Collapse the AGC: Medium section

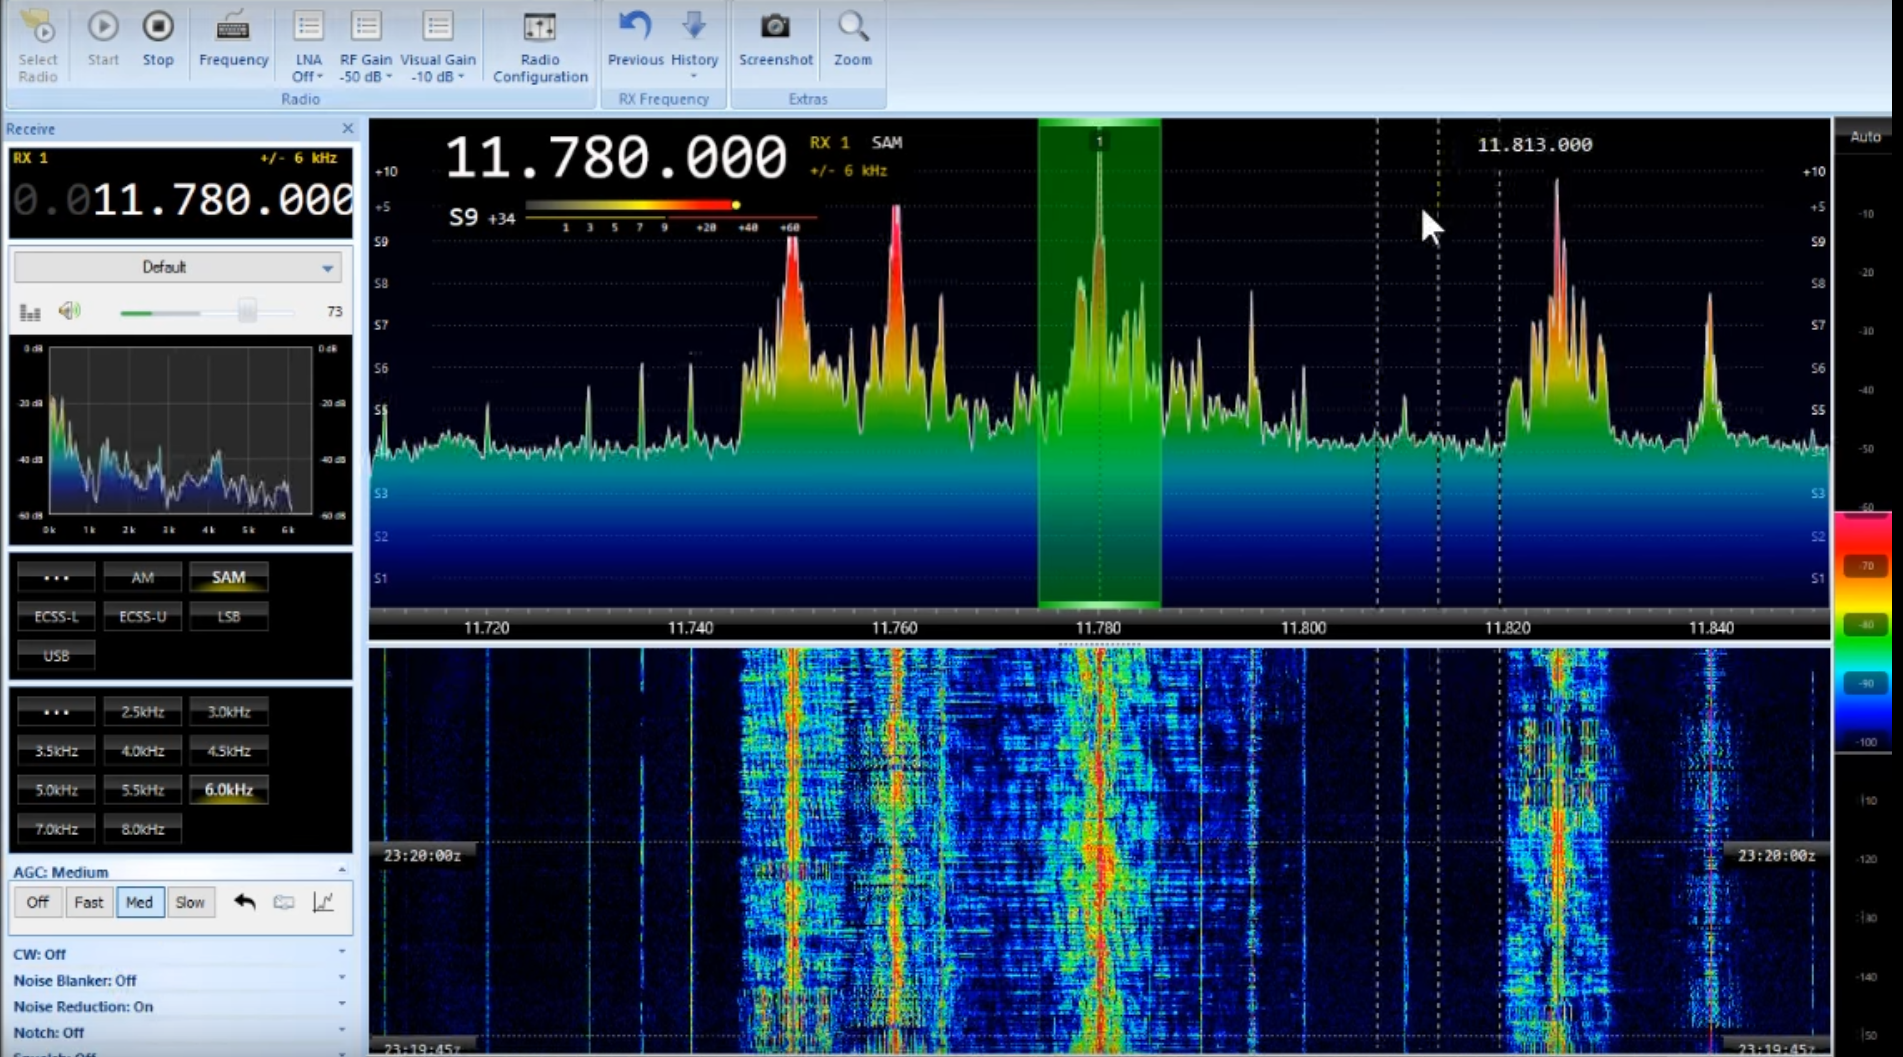tap(342, 871)
